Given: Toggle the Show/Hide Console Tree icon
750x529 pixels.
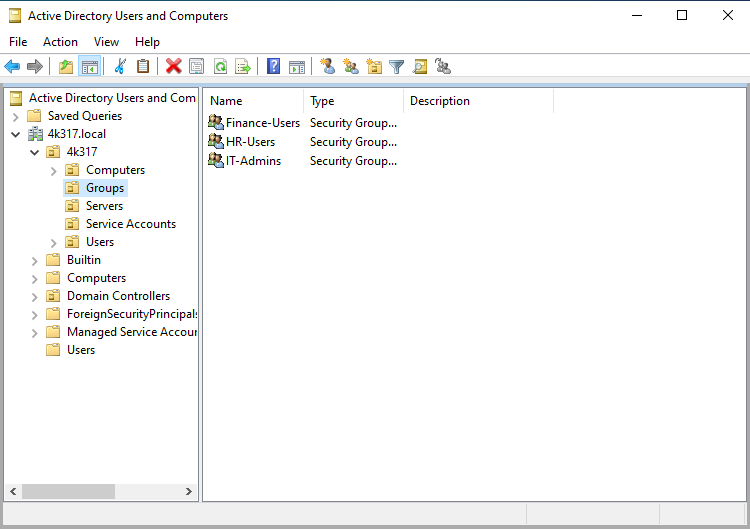Looking at the screenshot, I should 90,66.
